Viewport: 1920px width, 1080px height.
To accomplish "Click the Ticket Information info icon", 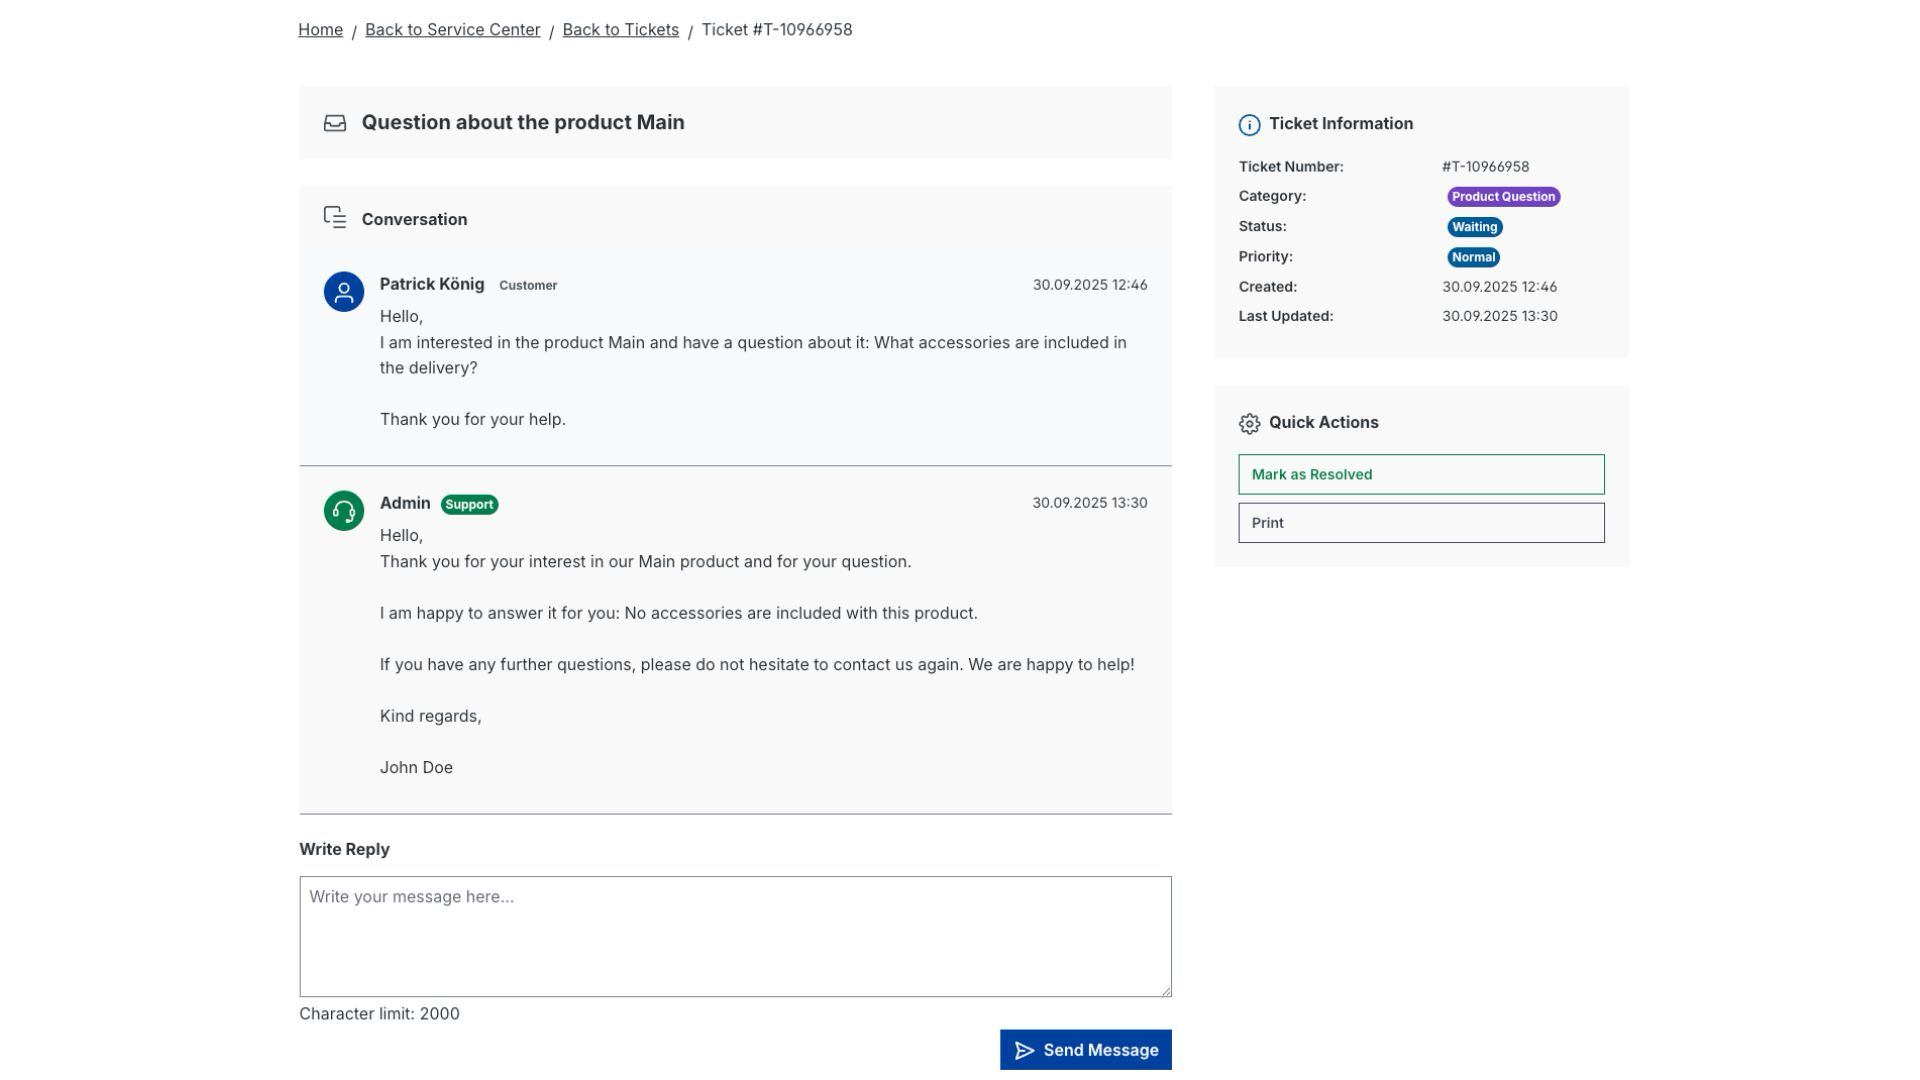I will [1249, 125].
